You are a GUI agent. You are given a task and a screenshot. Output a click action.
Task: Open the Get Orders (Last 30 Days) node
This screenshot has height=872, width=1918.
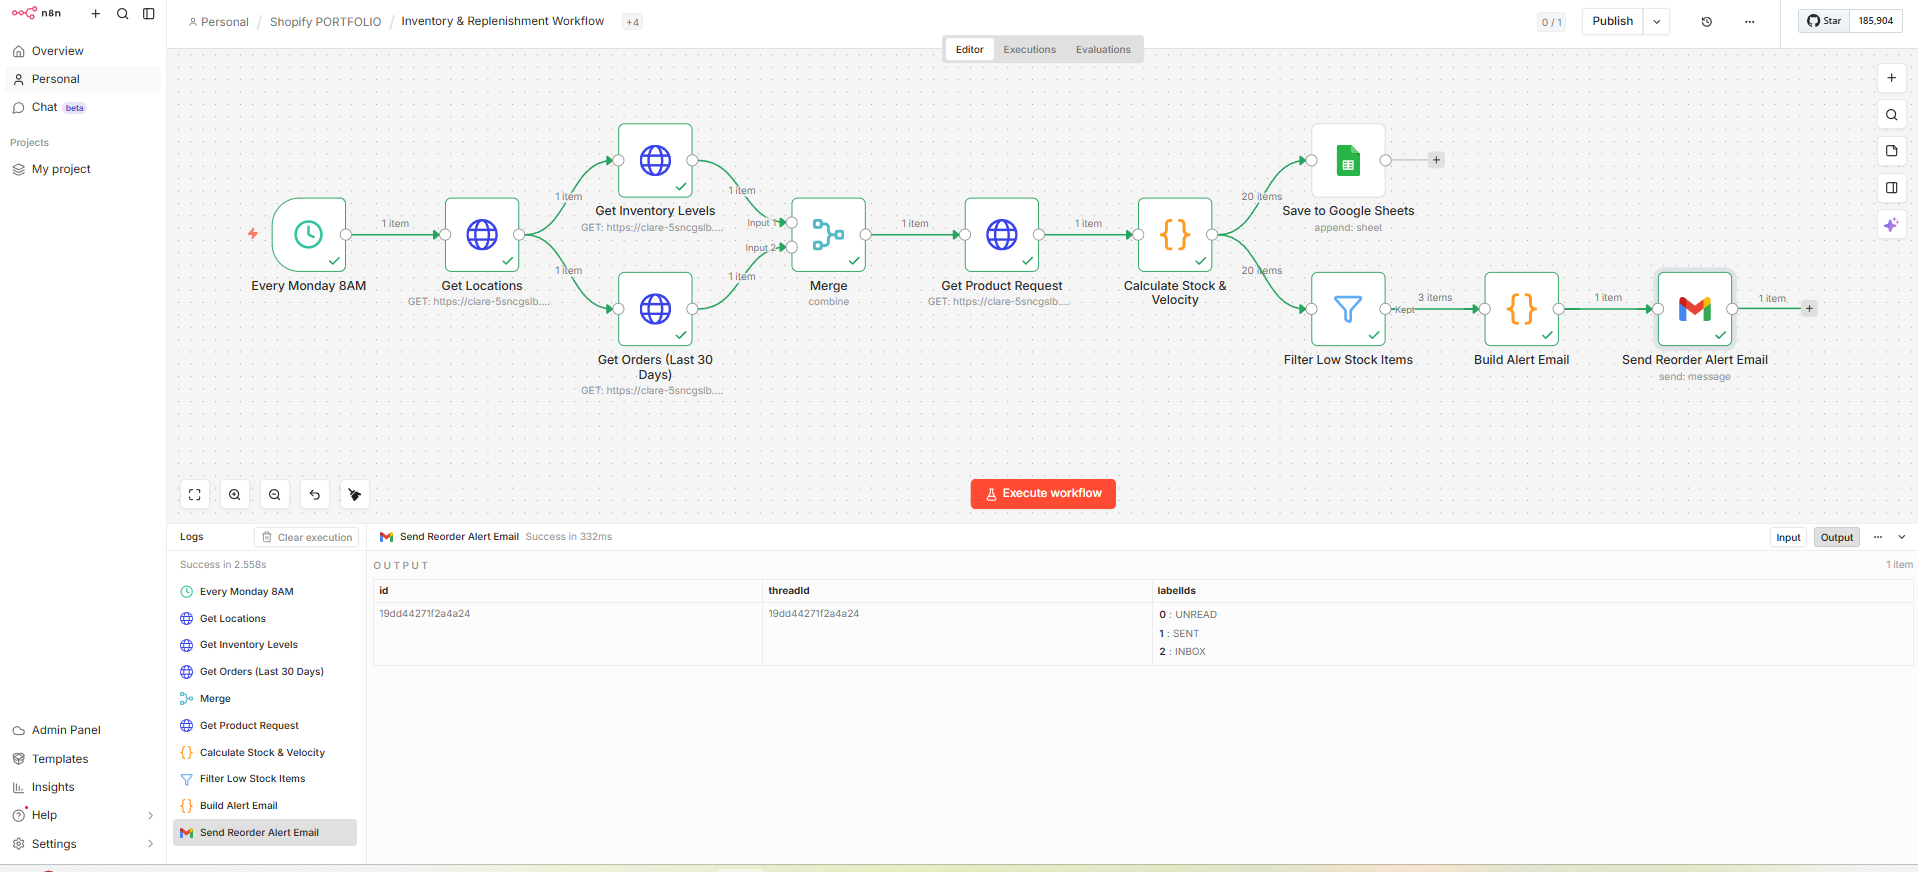coord(655,309)
